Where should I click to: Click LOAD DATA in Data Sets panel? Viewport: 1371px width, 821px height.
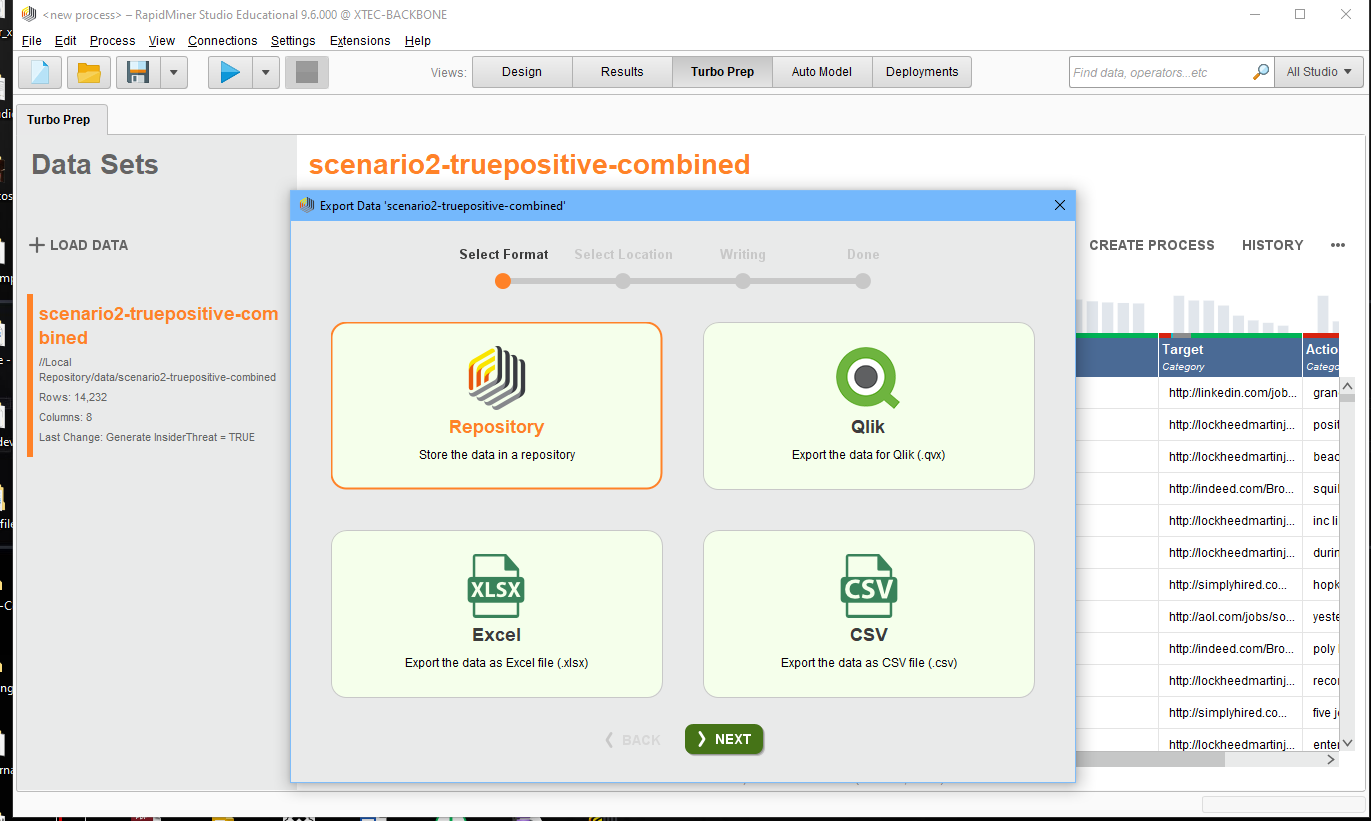click(x=78, y=245)
